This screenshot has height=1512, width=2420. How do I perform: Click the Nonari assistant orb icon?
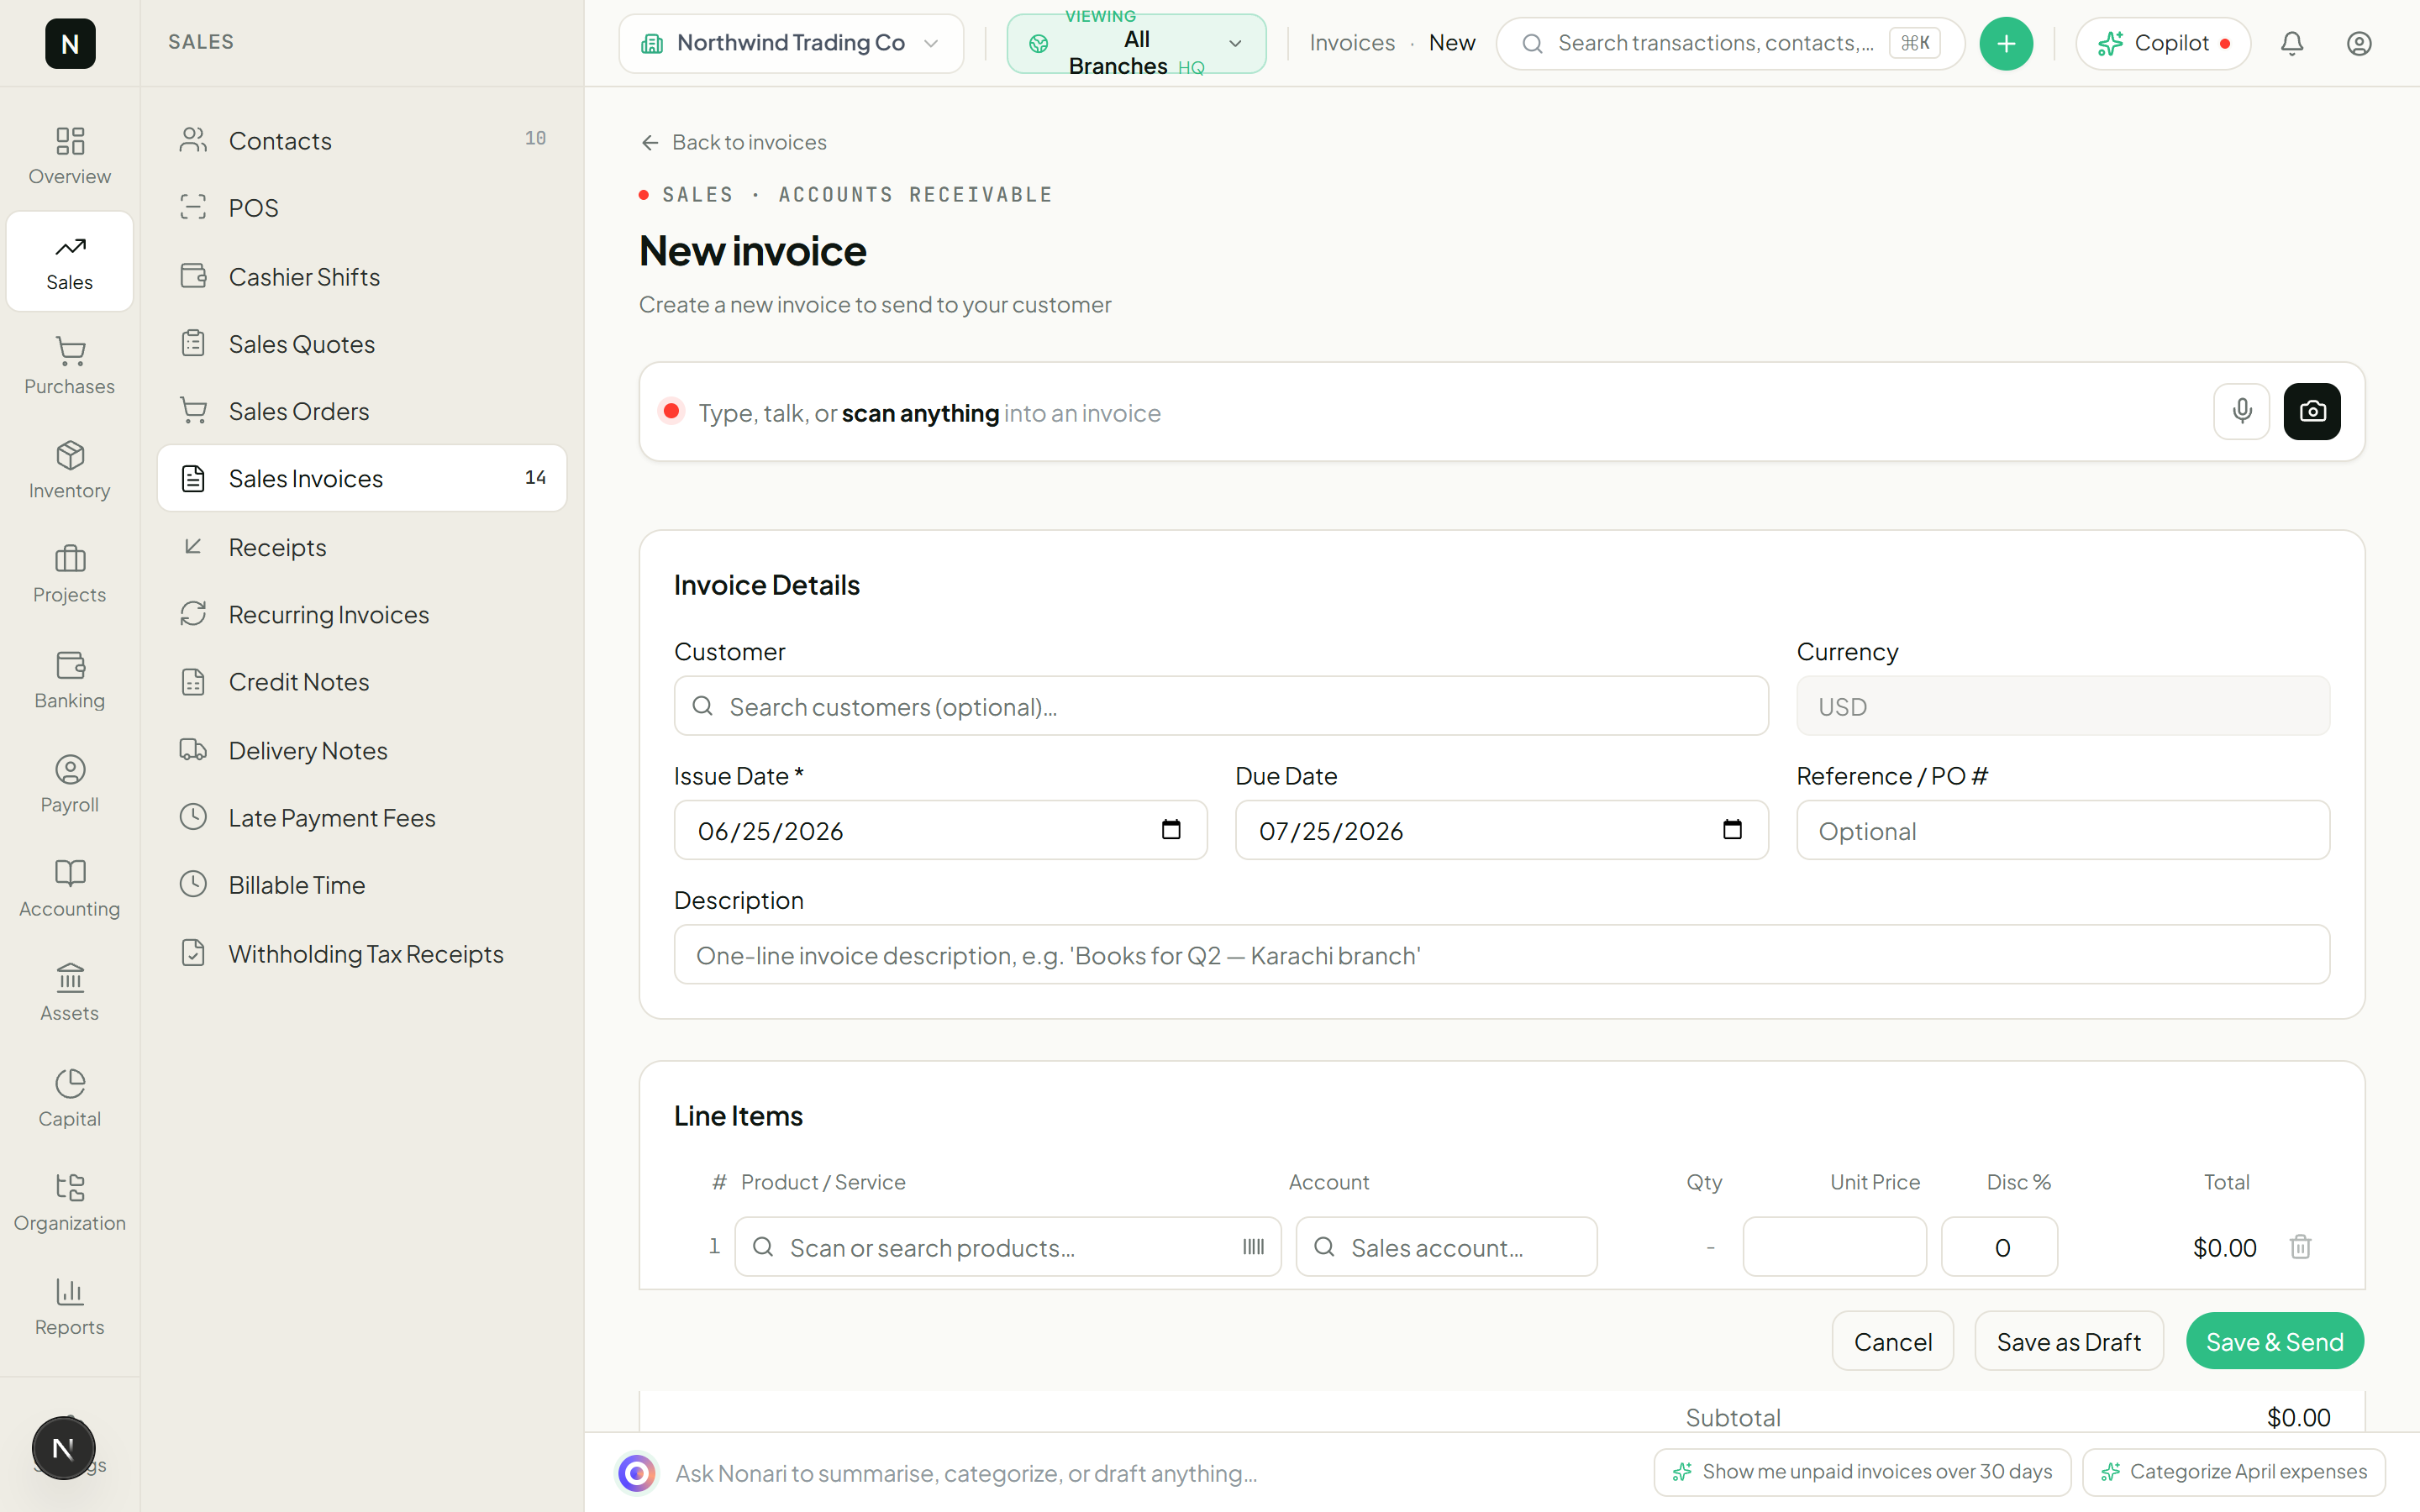tap(637, 1472)
